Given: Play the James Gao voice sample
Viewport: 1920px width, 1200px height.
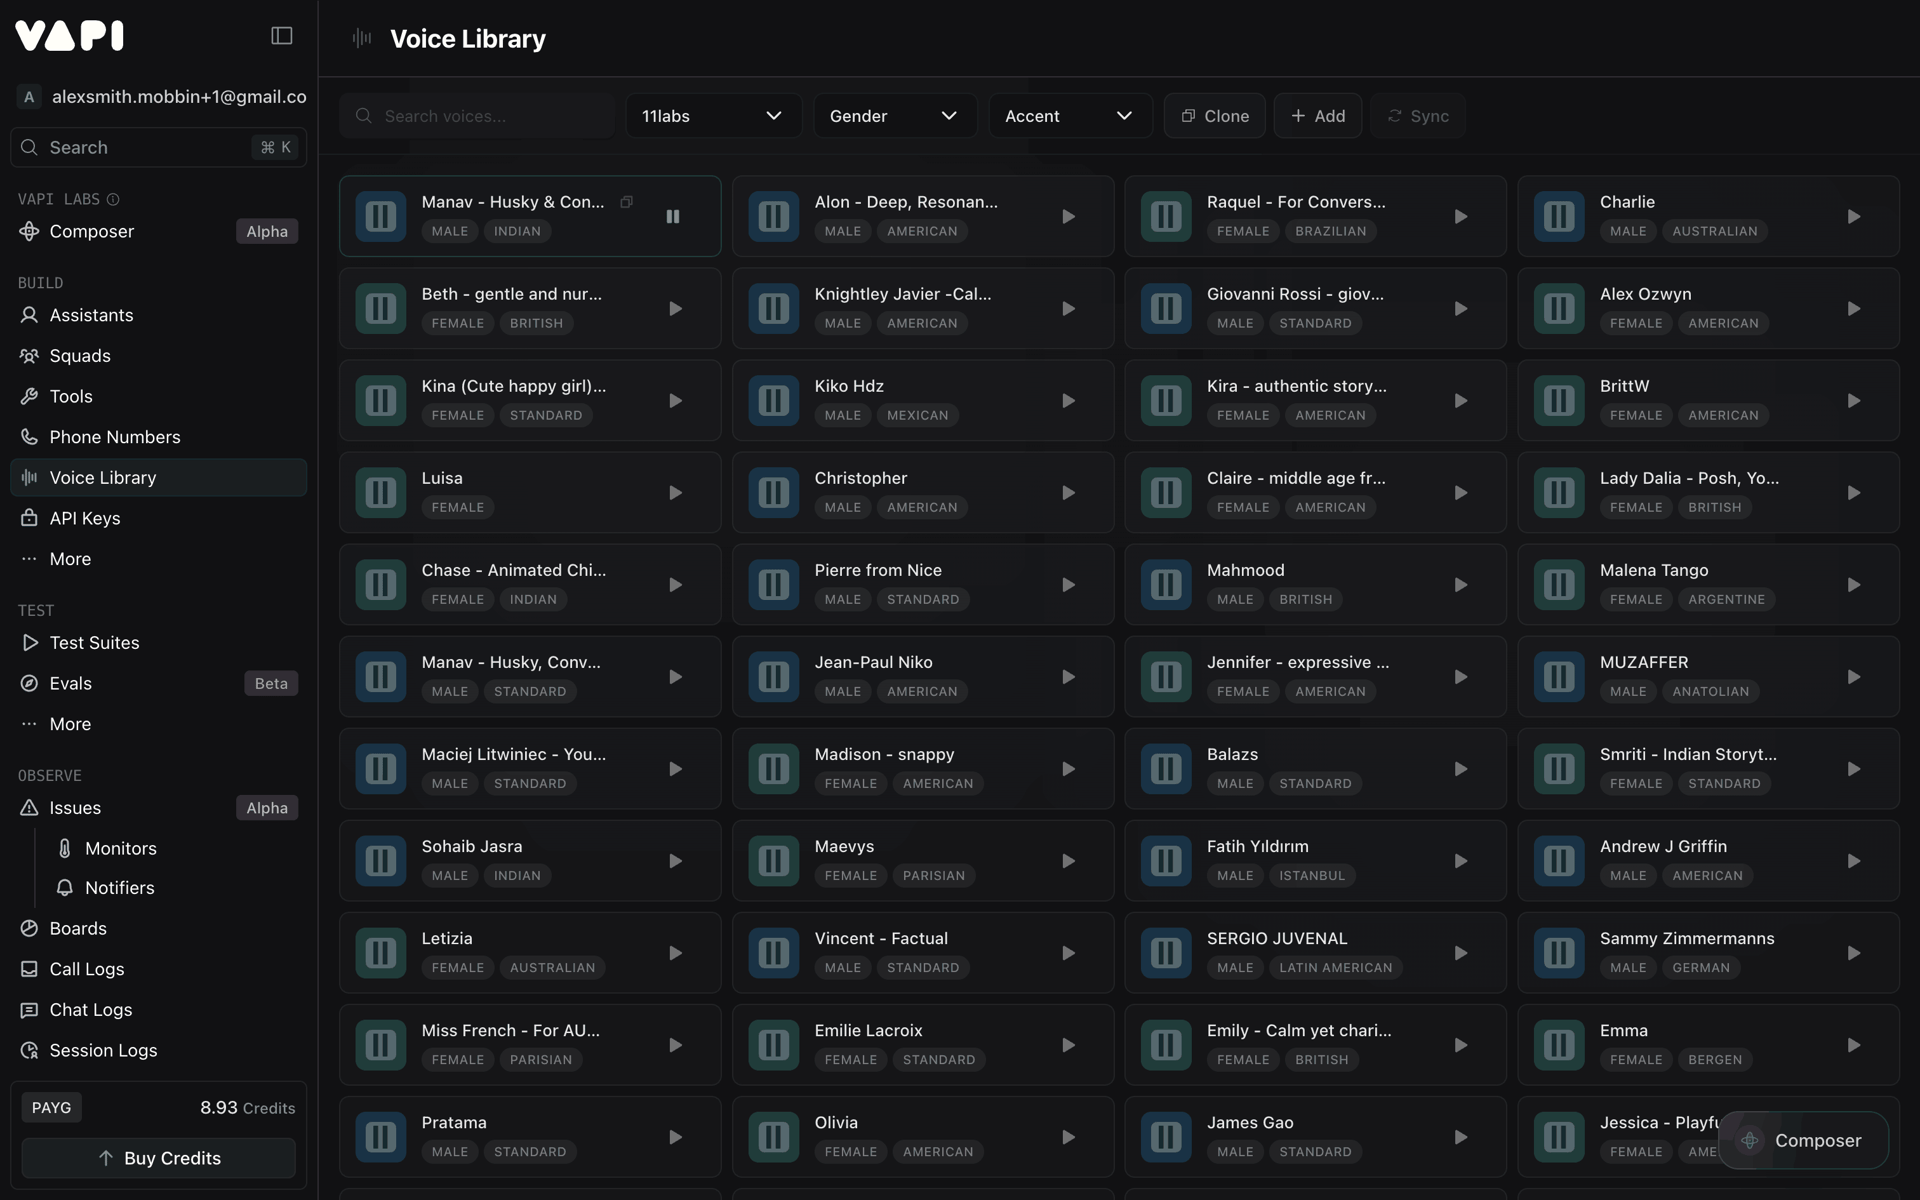Looking at the screenshot, I should [1461, 1136].
